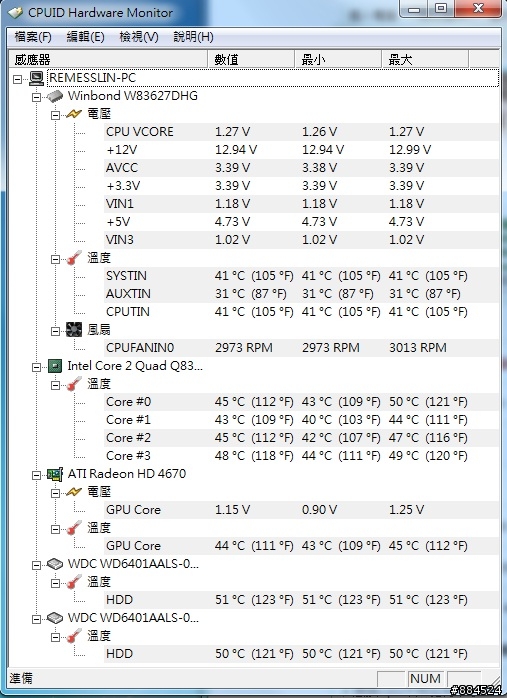The width and height of the screenshot is (507, 698).
Task: Select the CPU VCORE row
Action: click(301, 132)
